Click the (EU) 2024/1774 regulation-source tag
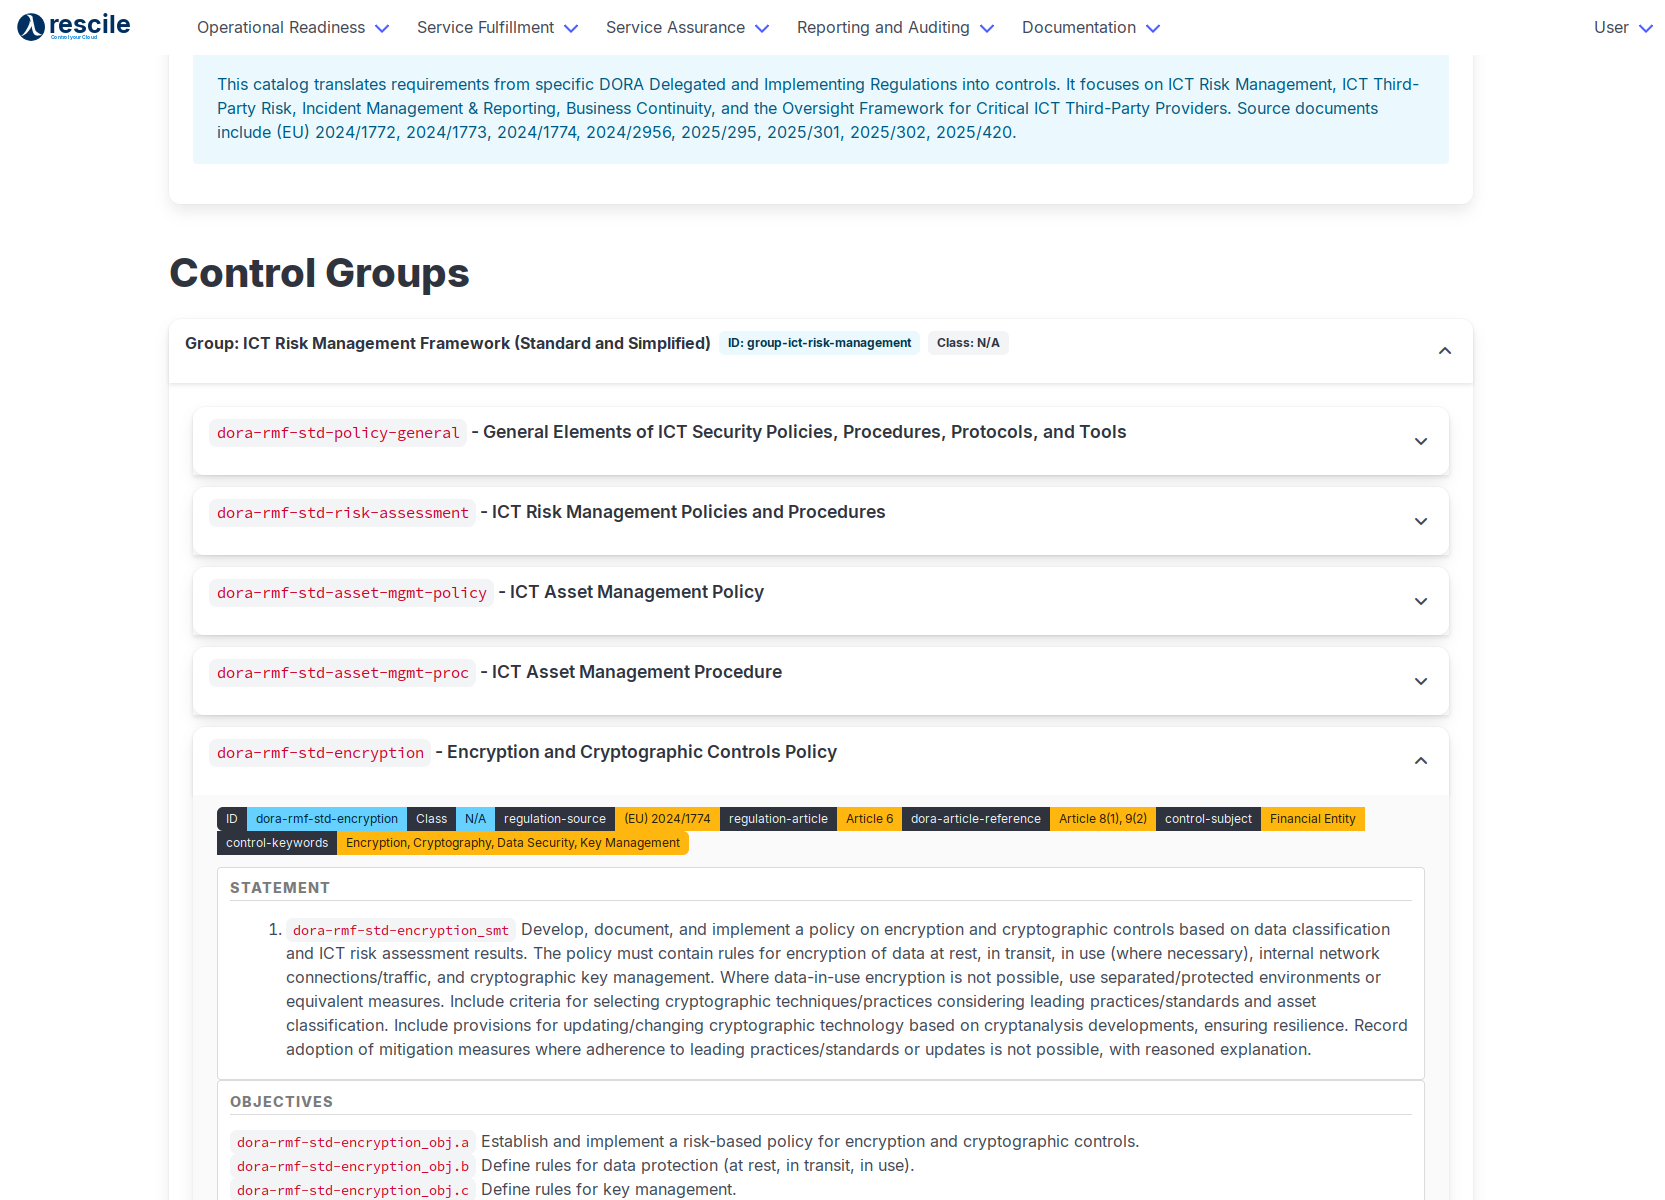The width and height of the screenshot is (1665, 1200). tap(667, 819)
